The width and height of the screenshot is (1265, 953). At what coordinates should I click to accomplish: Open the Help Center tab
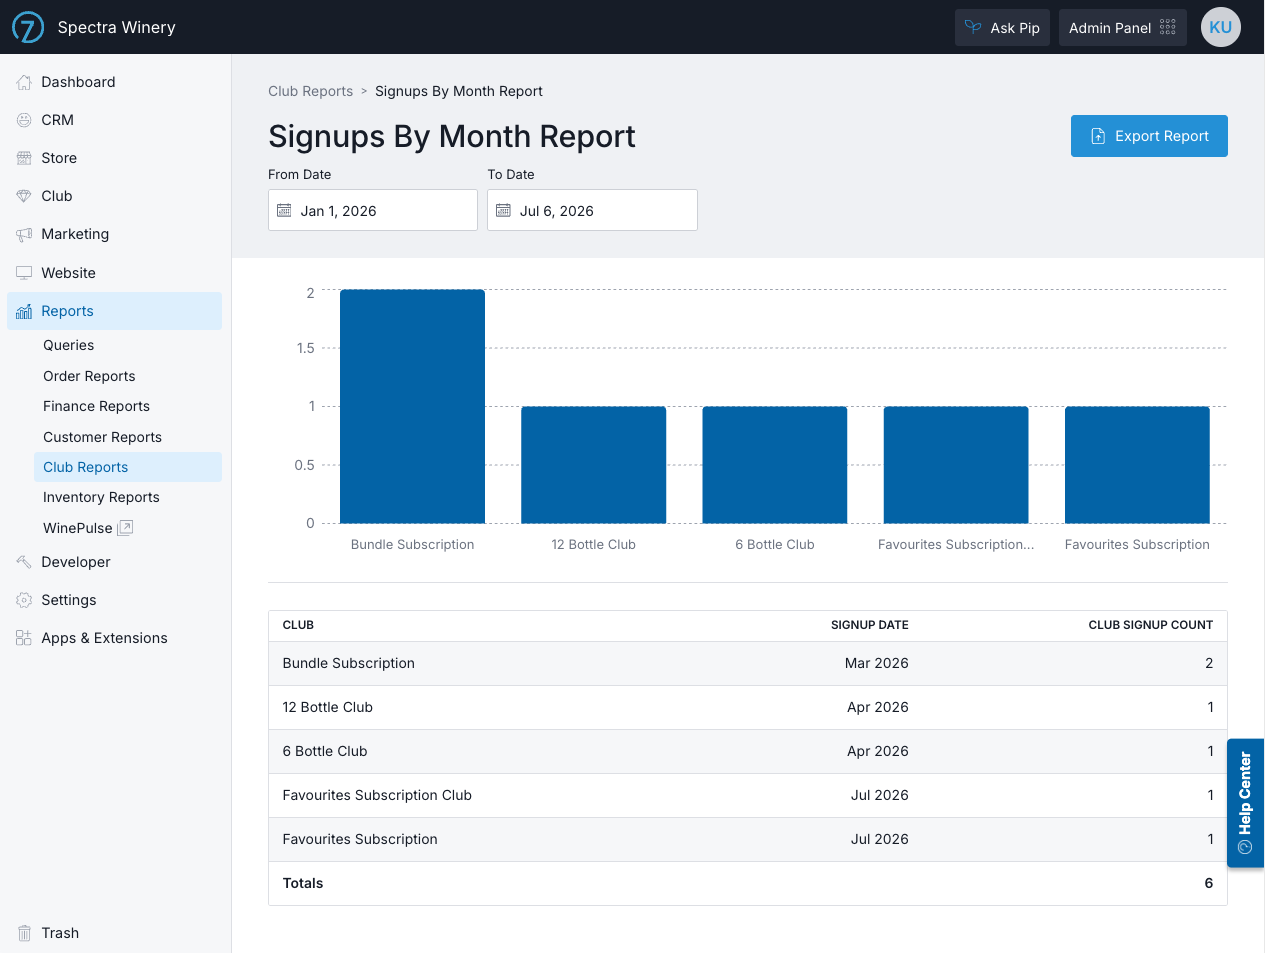(1245, 803)
